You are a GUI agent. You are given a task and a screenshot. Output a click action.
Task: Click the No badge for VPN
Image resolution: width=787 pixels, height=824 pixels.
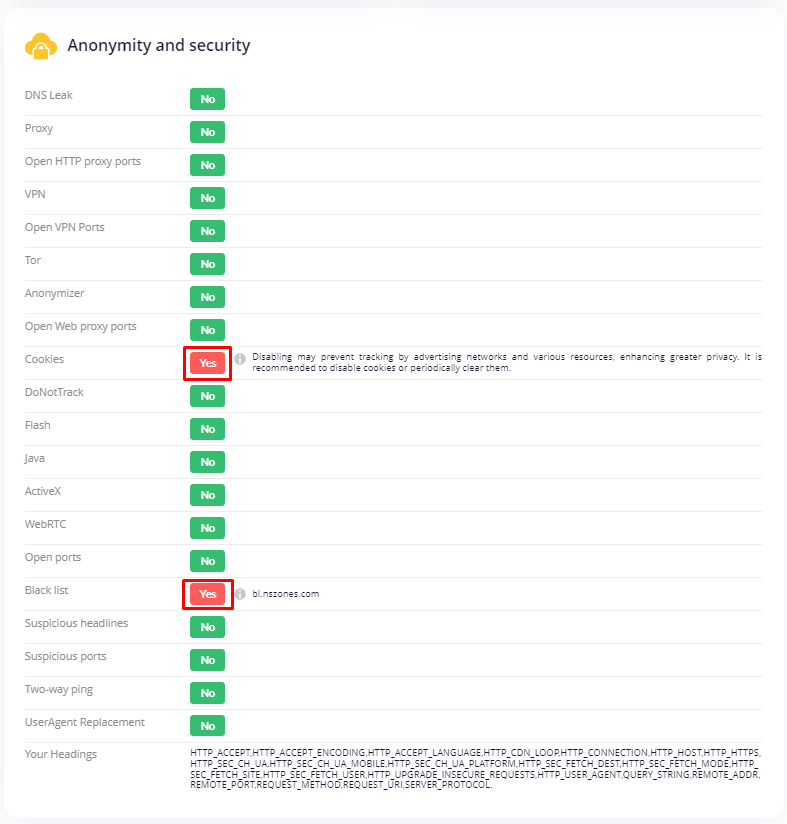point(208,198)
